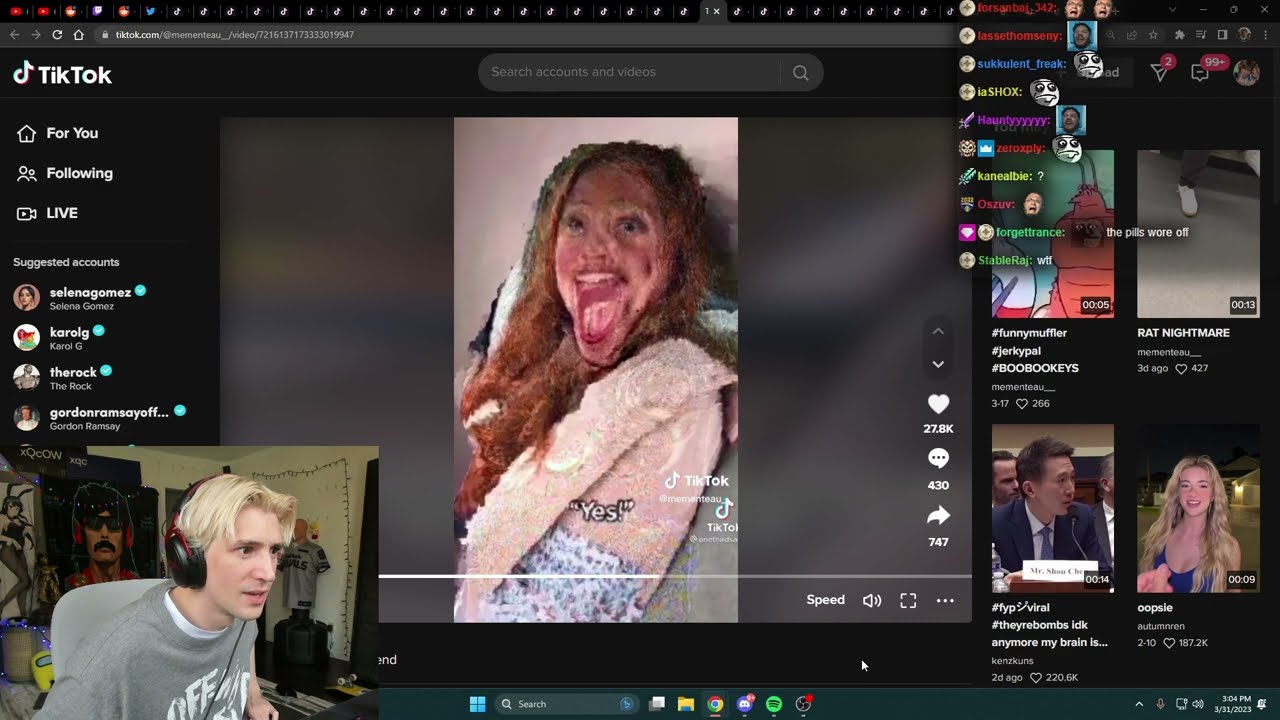Image resolution: width=1280 pixels, height=720 pixels.
Task: Like the video with the heart icon
Action: pos(938,404)
